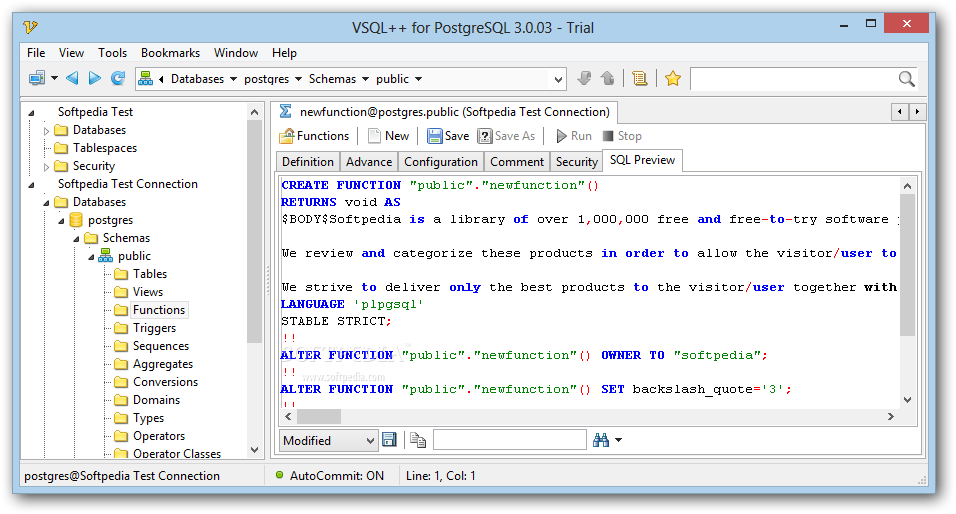The image size is (956, 514).
Task: Click the find text field beside the binoculars
Action: (x=509, y=440)
